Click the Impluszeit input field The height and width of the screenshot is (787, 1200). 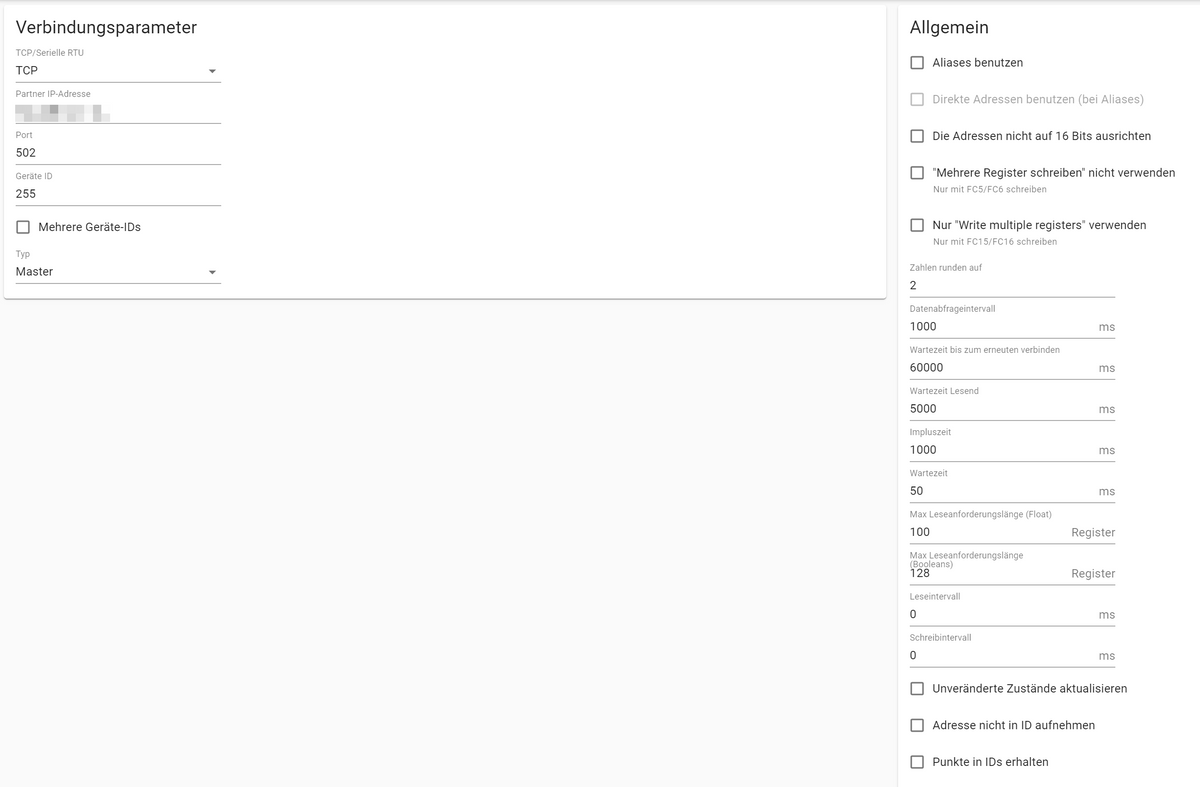coord(1002,450)
